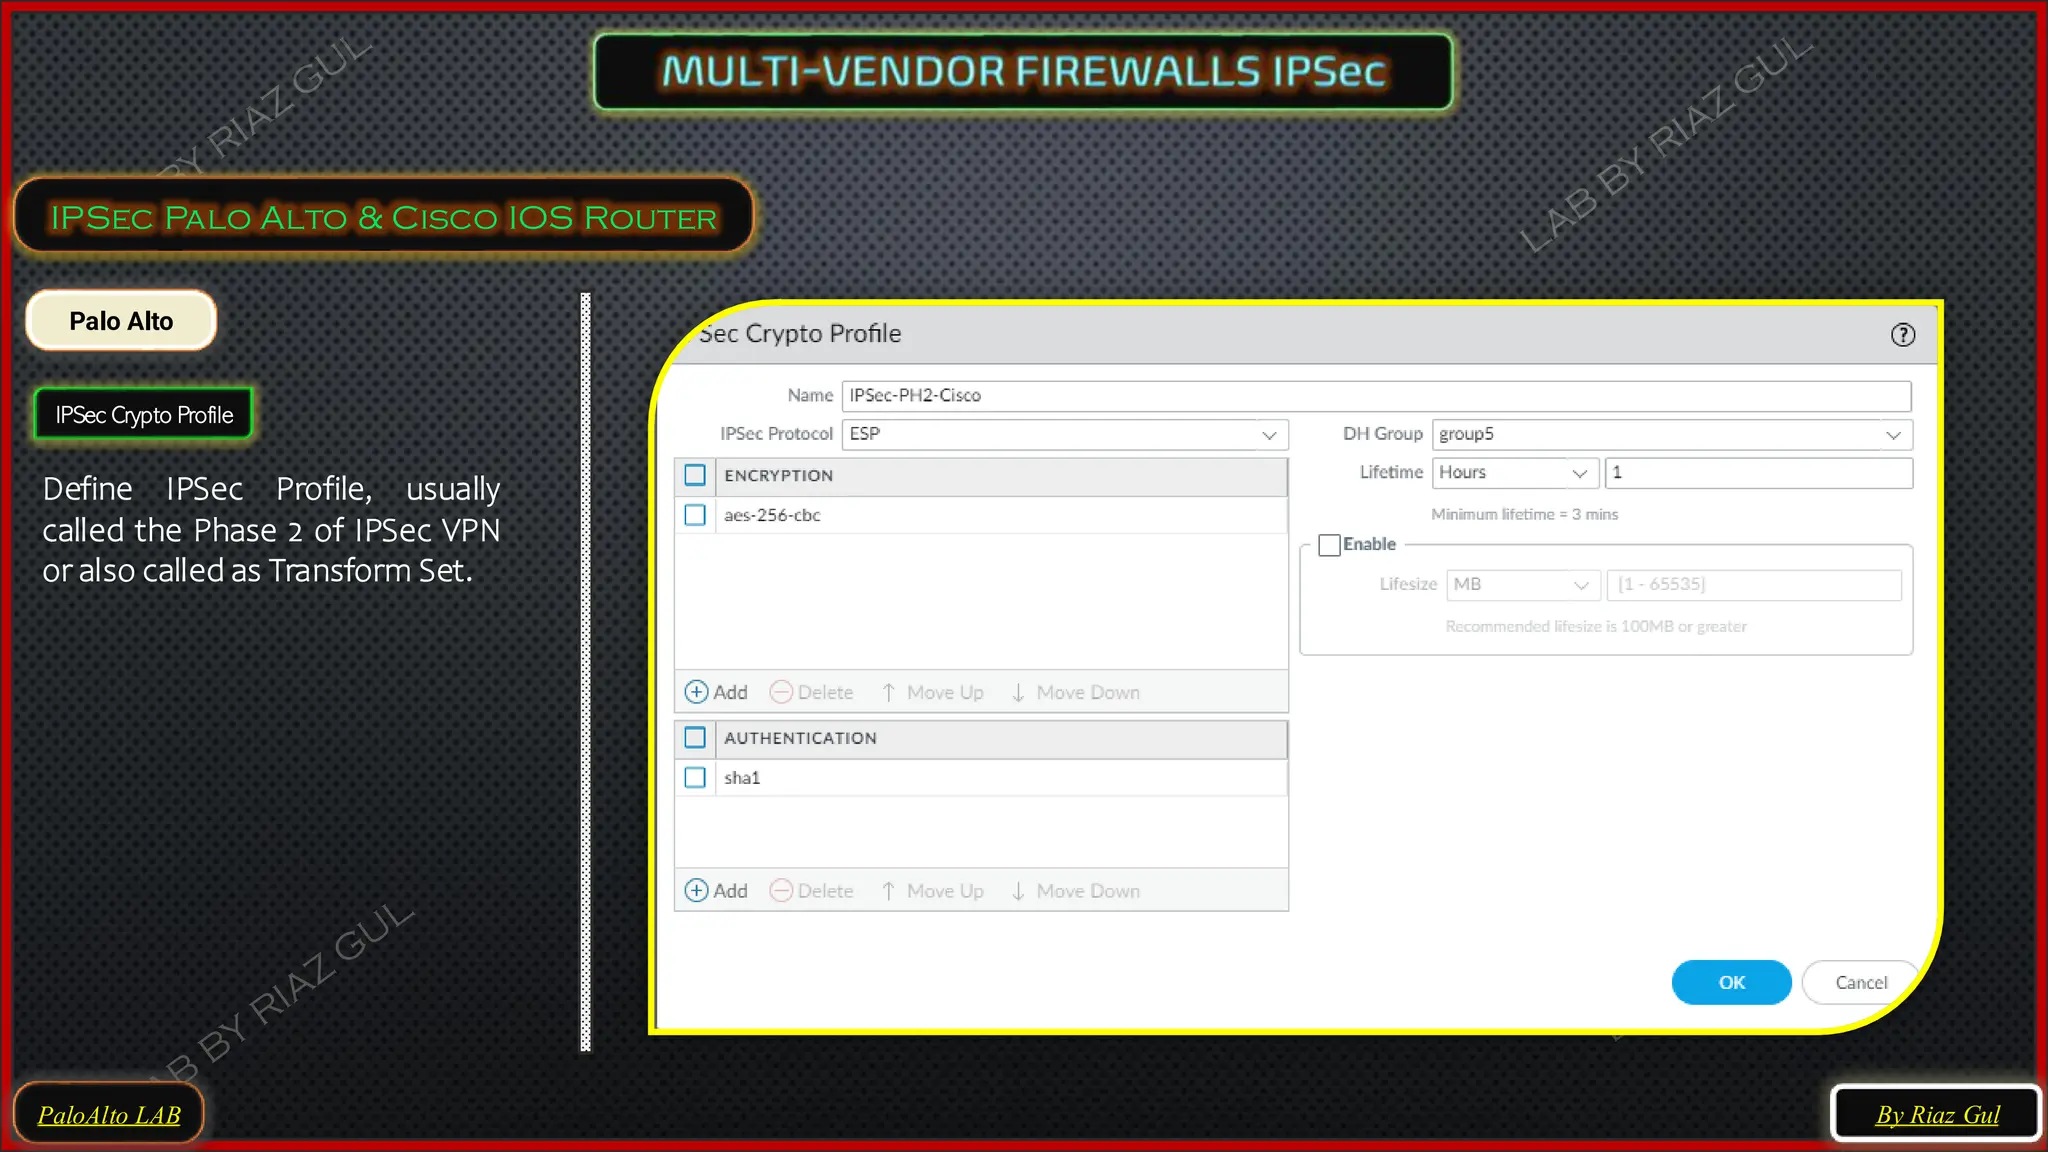The image size is (2048, 1152).
Task: Click OK to save the crypto profile
Action: click(x=1732, y=982)
